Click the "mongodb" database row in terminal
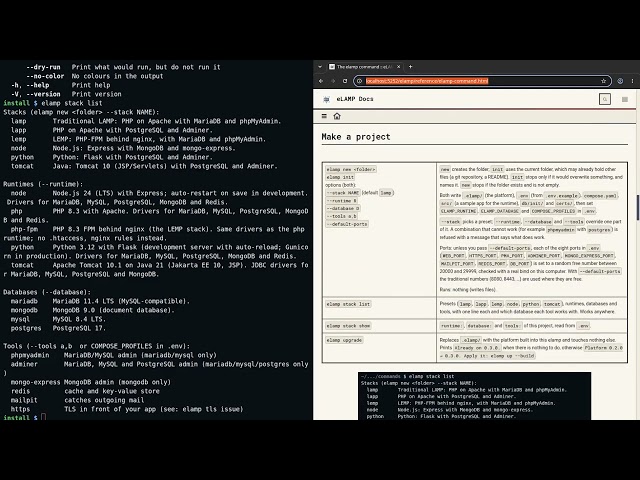The width and height of the screenshot is (640, 480). (93, 310)
